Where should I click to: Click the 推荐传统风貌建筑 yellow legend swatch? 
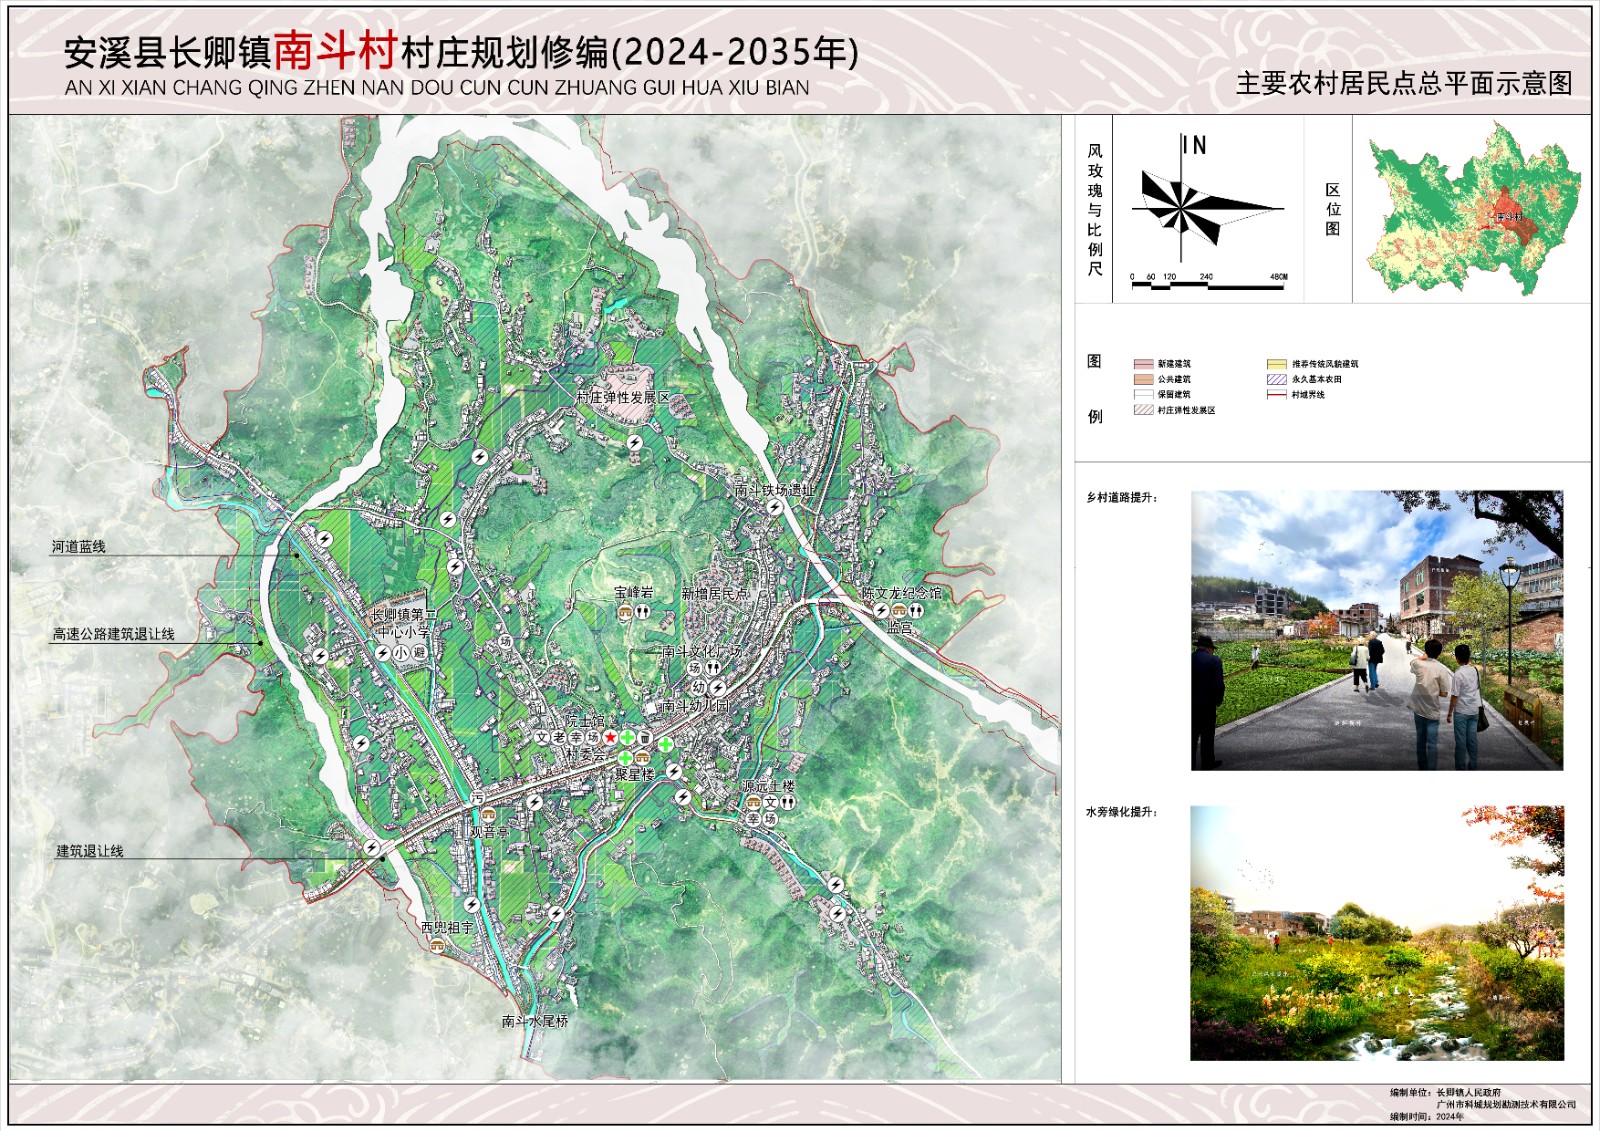pyautogui.click(x=1276, y=364)
